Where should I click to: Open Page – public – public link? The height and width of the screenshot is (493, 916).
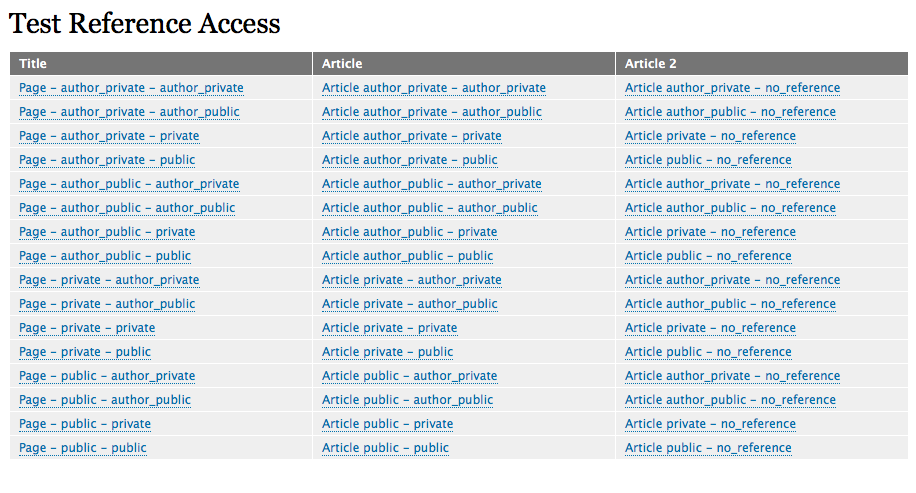point(83,448)
